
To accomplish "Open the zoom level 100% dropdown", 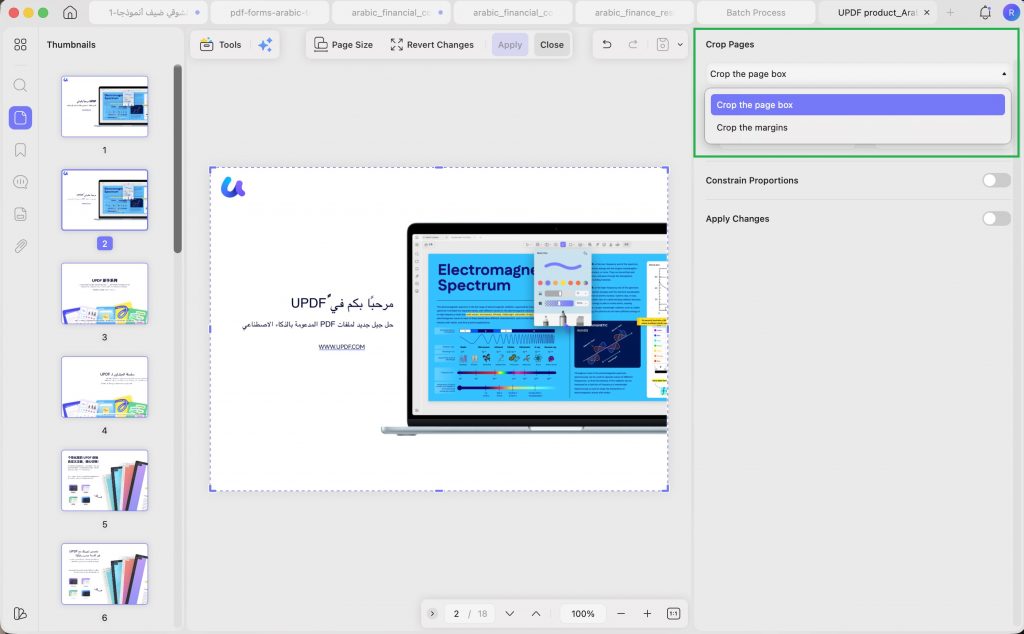I will [x=583, y=614].
